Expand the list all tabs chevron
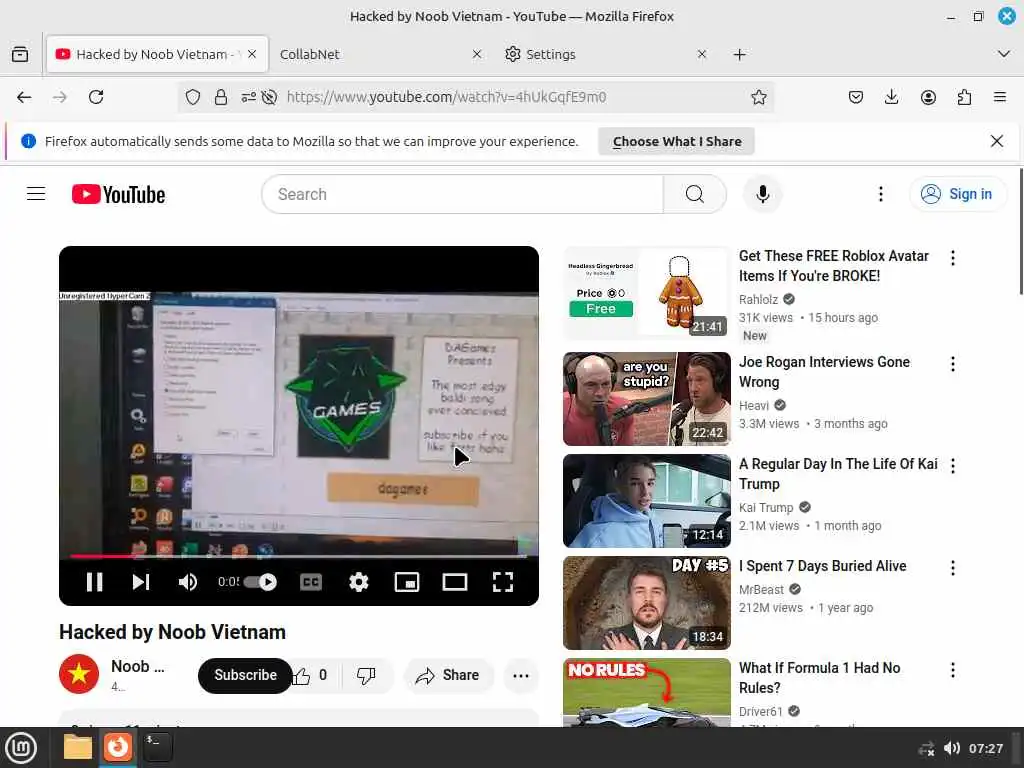The image size is (1024, 768). (x=1004, y=54)
